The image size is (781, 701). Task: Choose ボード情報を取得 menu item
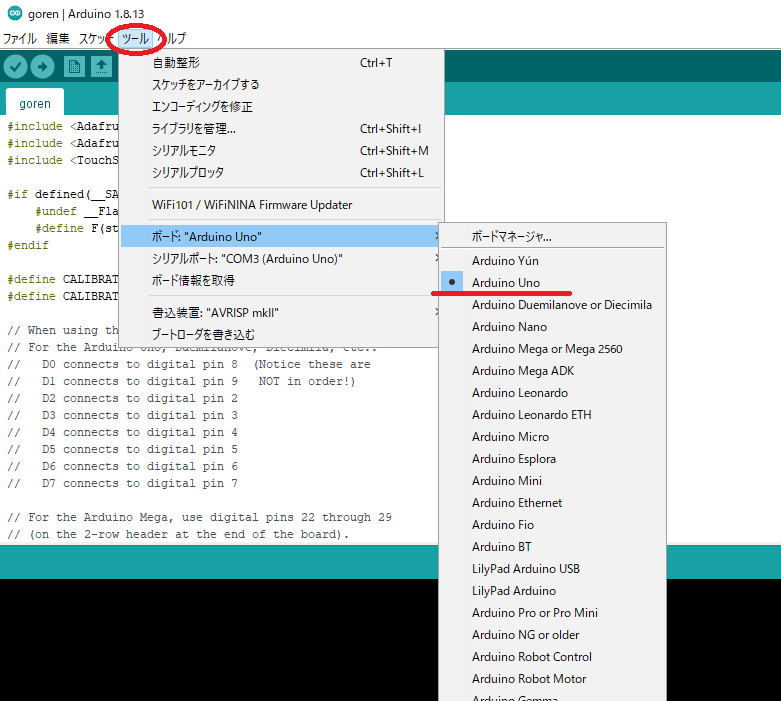coord(280,280)
